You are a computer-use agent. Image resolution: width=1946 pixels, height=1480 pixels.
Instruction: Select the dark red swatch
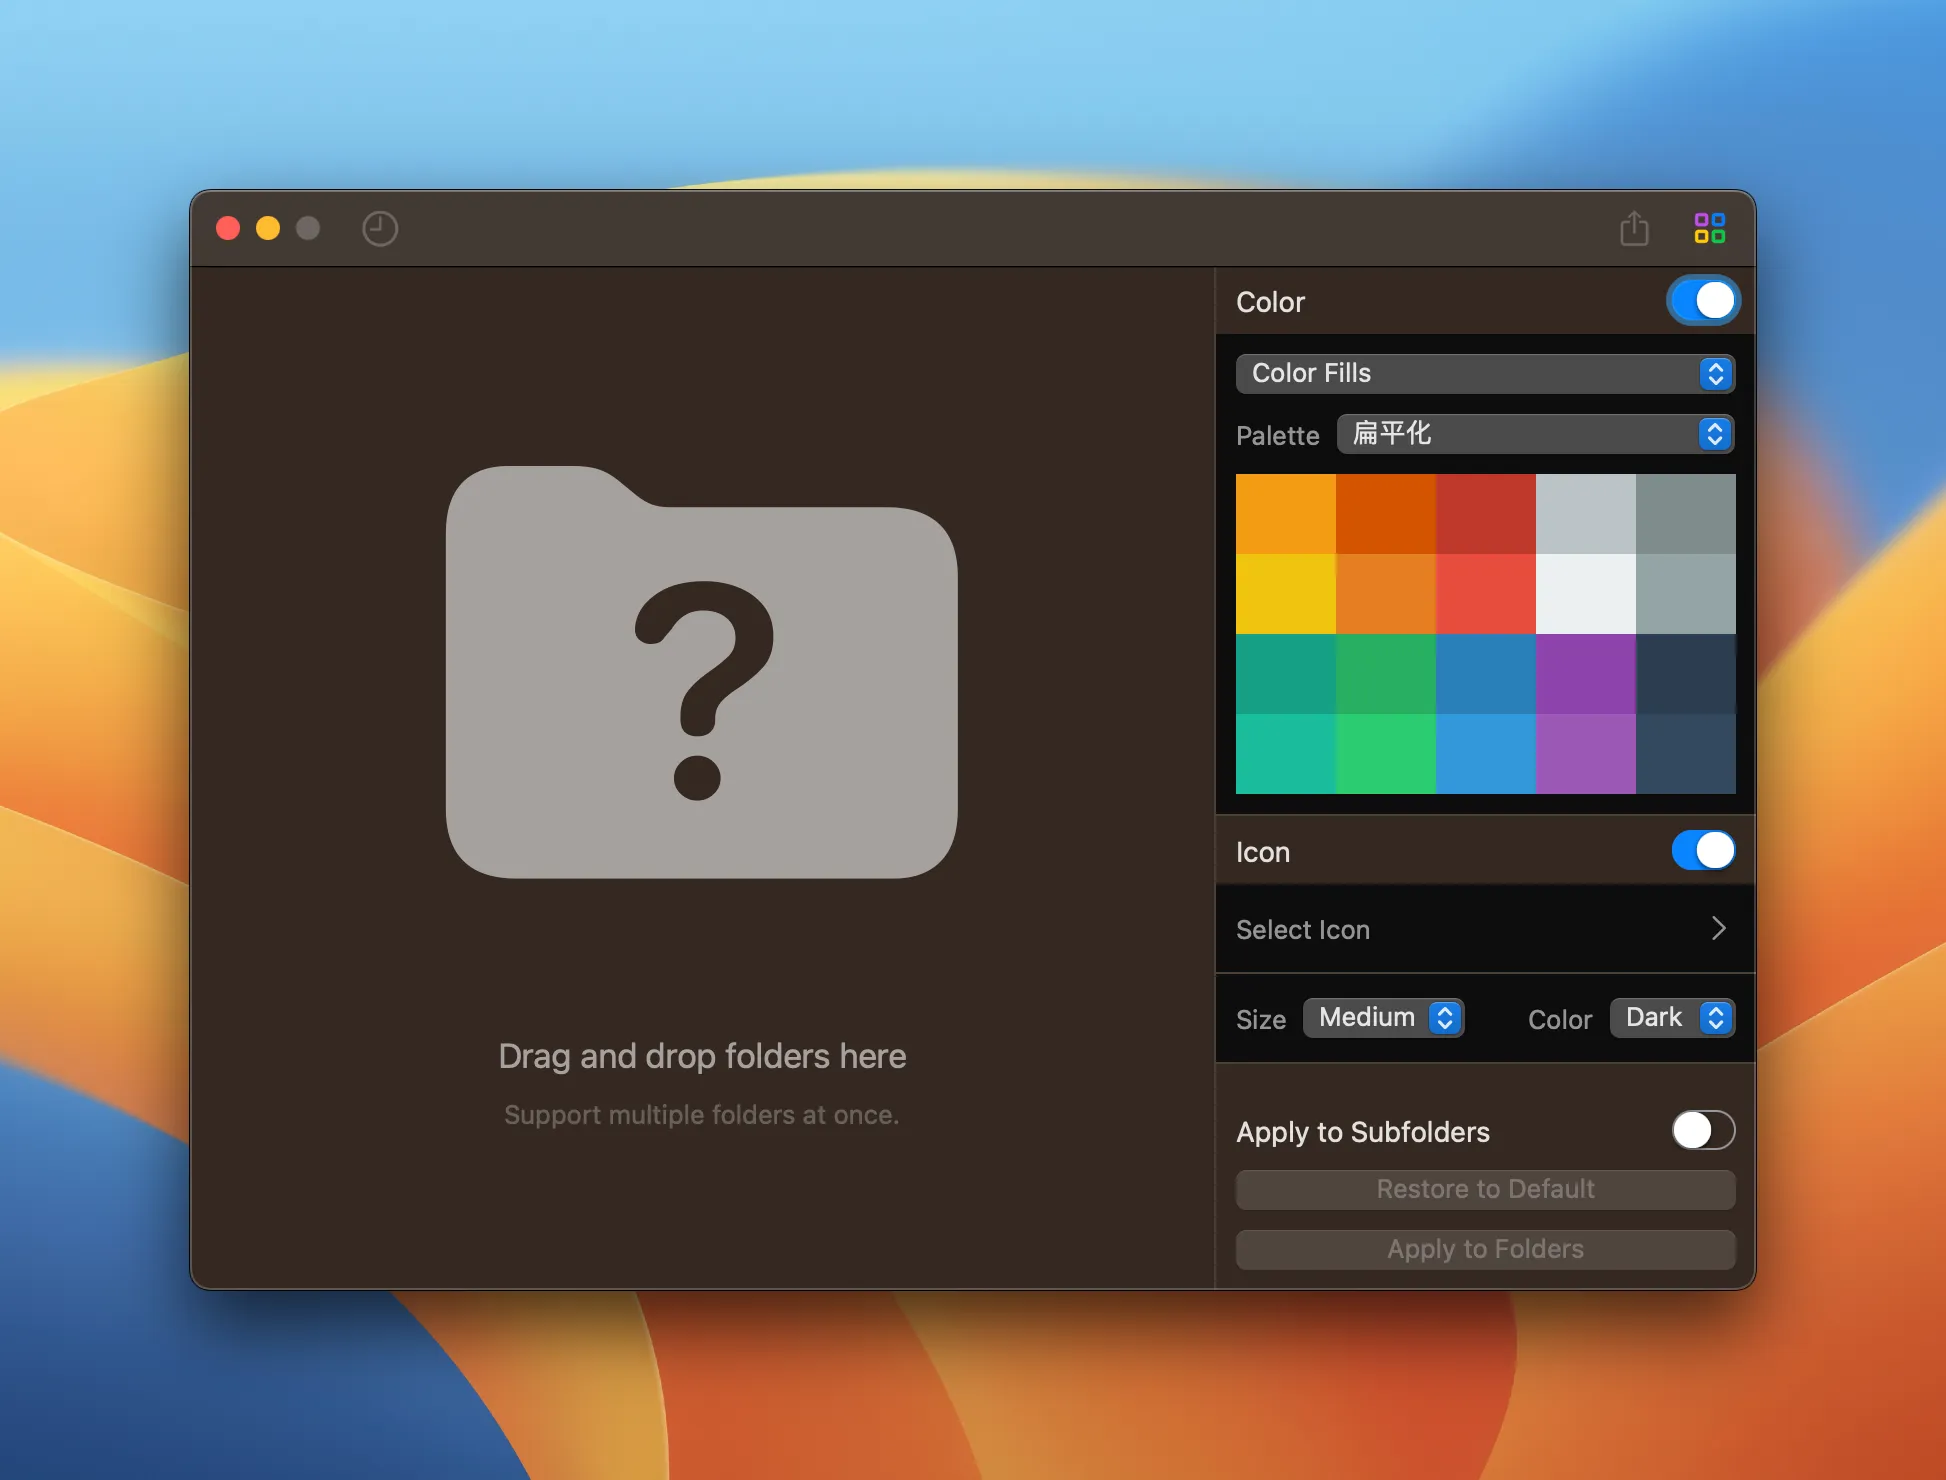[1486, 514]
